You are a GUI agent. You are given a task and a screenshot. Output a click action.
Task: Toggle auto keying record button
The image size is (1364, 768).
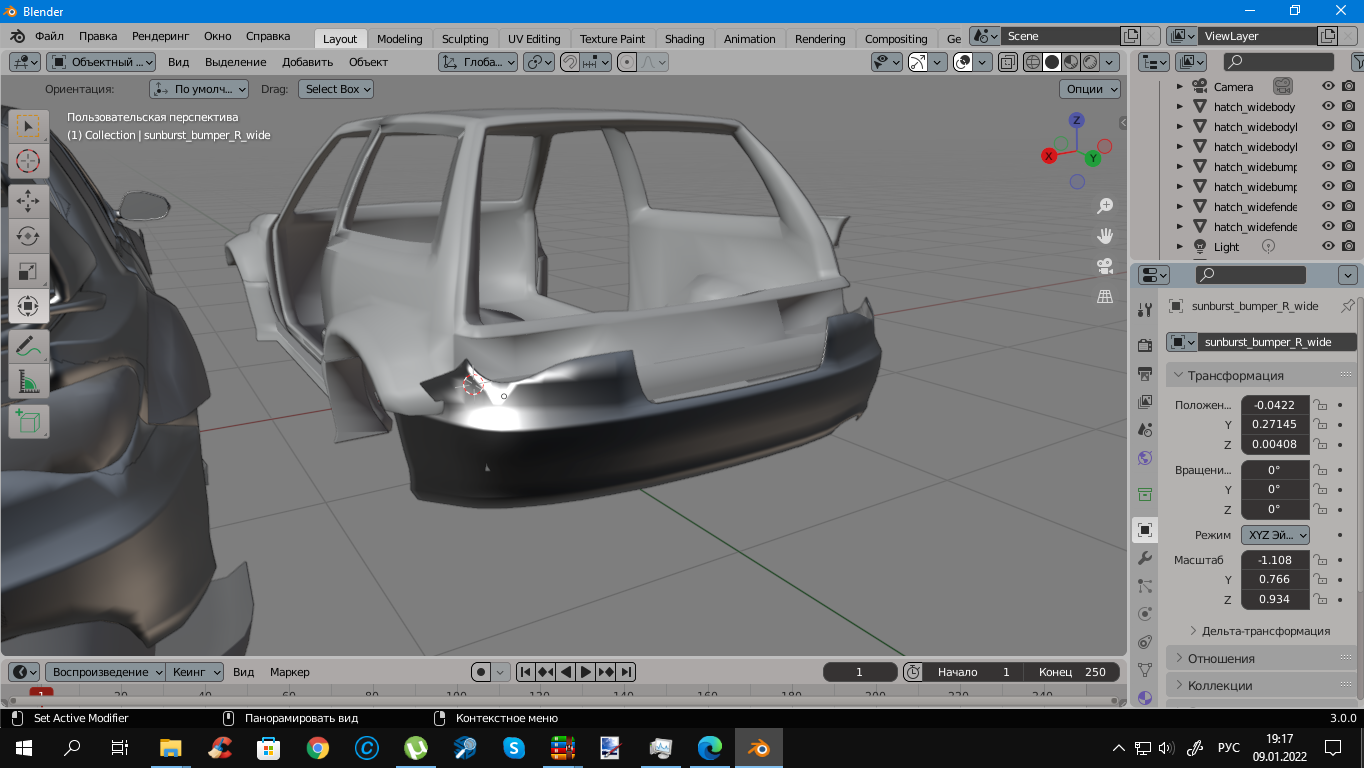pyautogui.click(x=481, y=672)
